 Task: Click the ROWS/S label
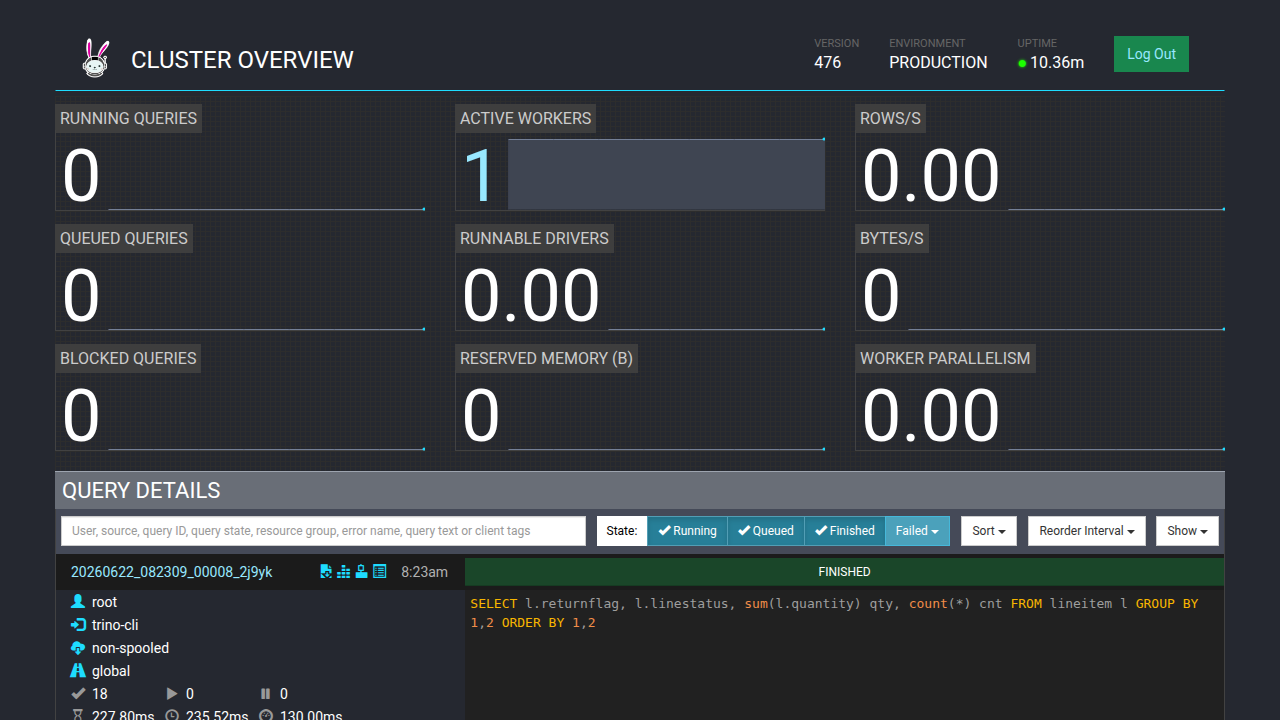click(890, 118)
